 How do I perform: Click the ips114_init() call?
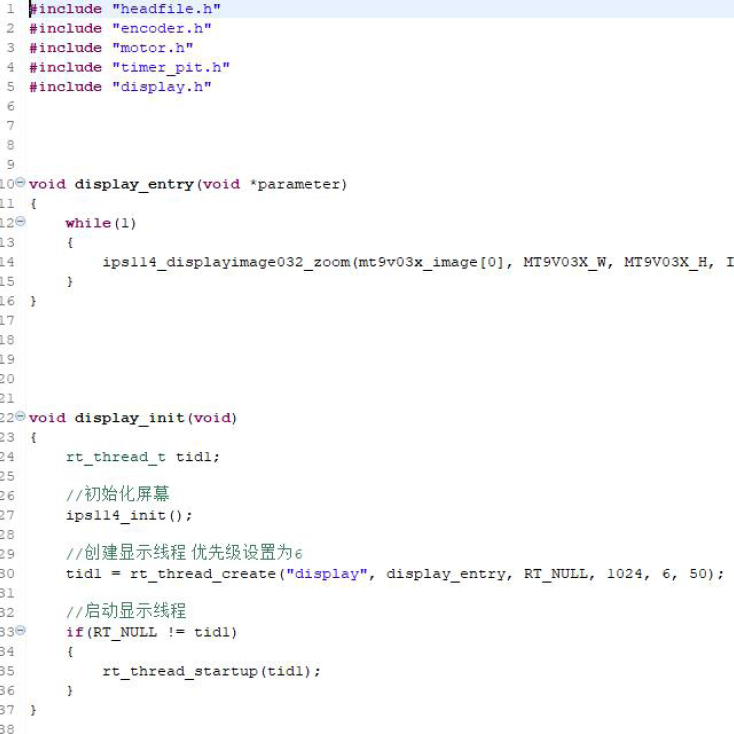(129, 515)
